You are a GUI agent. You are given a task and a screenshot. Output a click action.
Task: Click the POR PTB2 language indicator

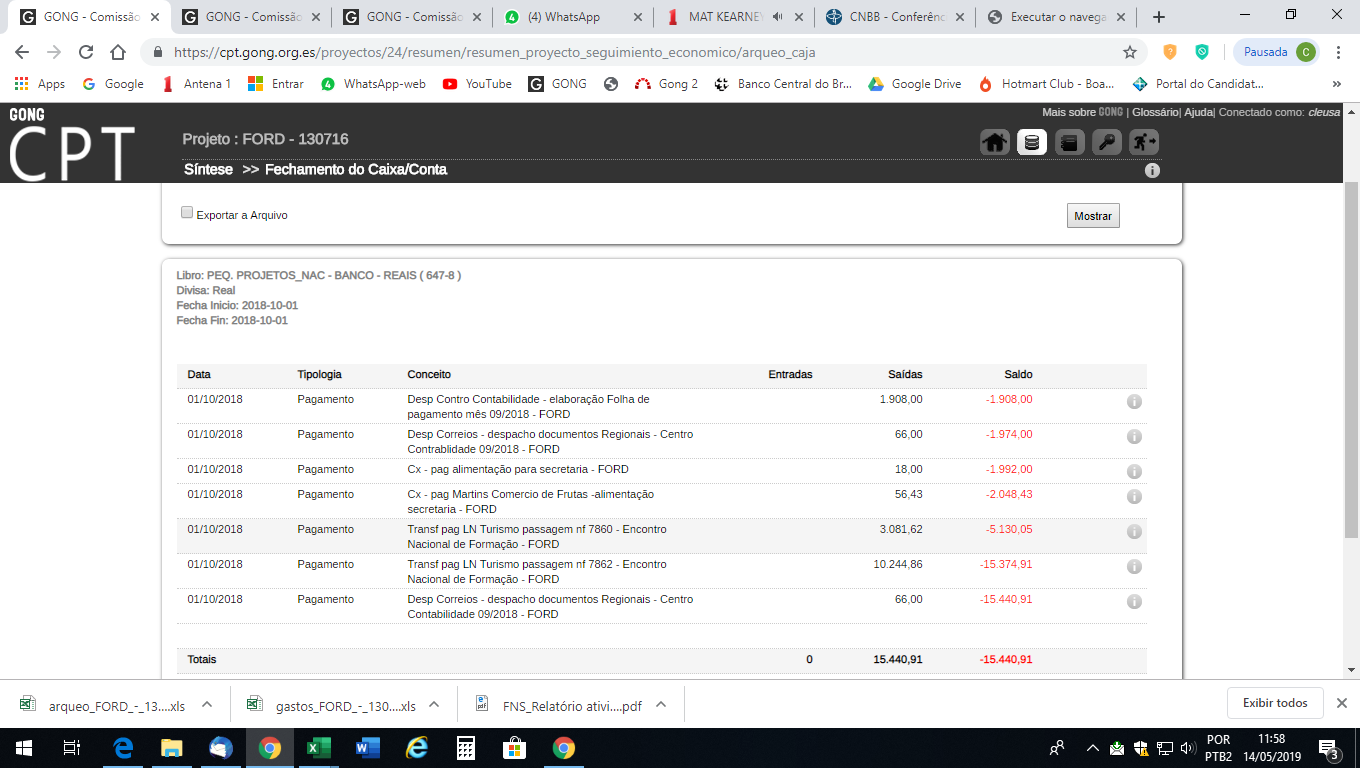pos(1219,748)
